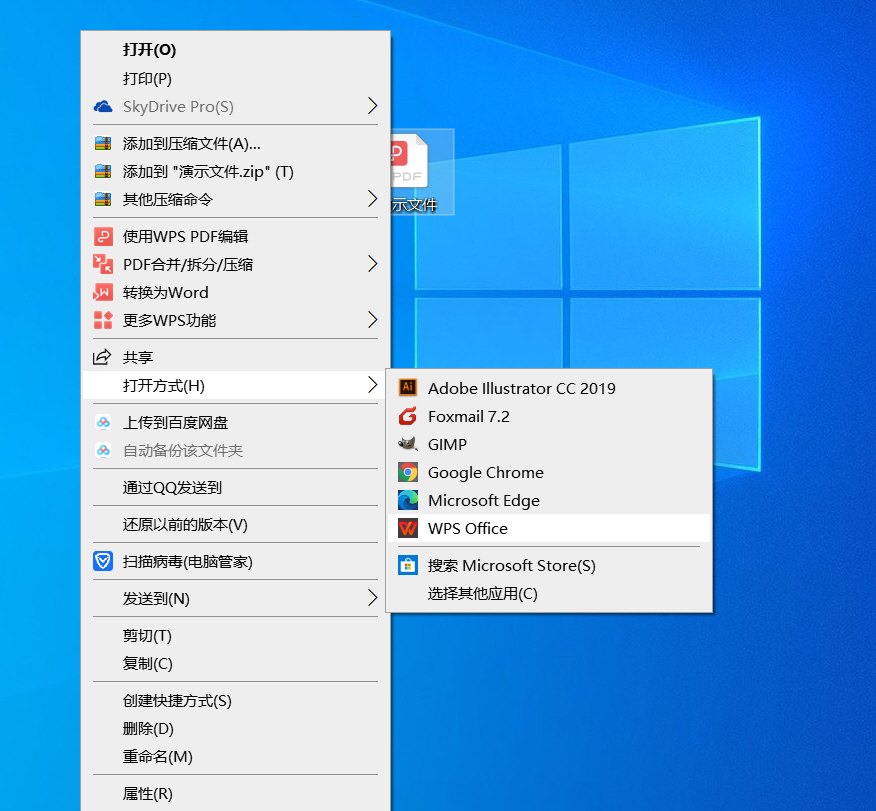The height and width of the screenshot is (811, 876).
Task: Click the share arrow icon beside 共享
Action: click(102, 357)
